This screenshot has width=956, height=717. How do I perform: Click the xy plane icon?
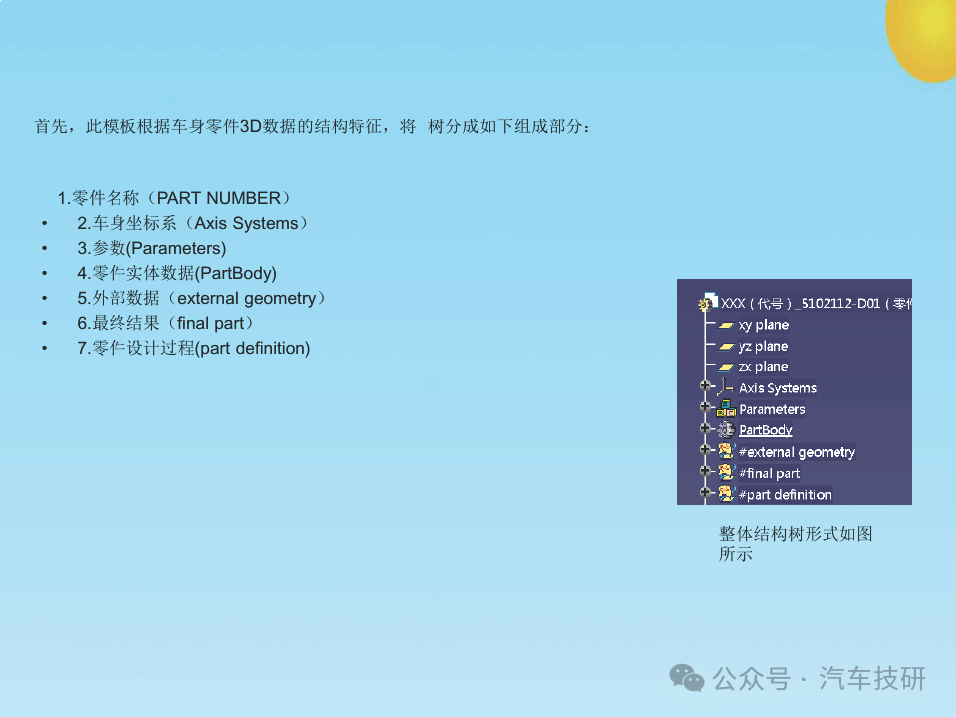[x=726, y=326]
